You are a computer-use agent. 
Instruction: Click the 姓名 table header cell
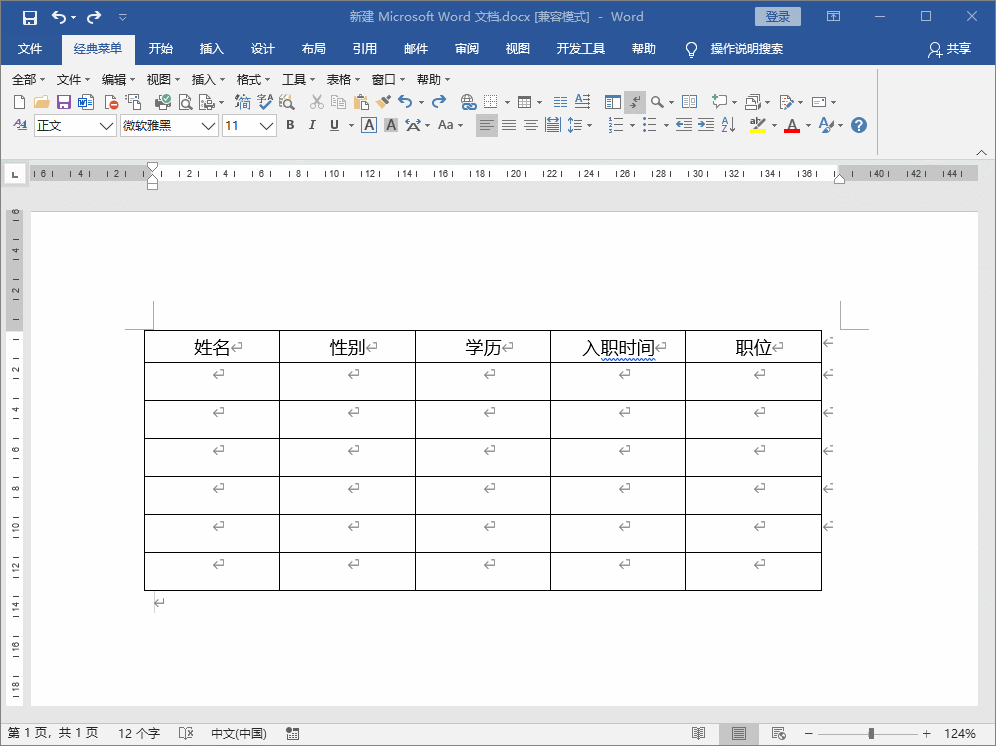coord(212,347)
